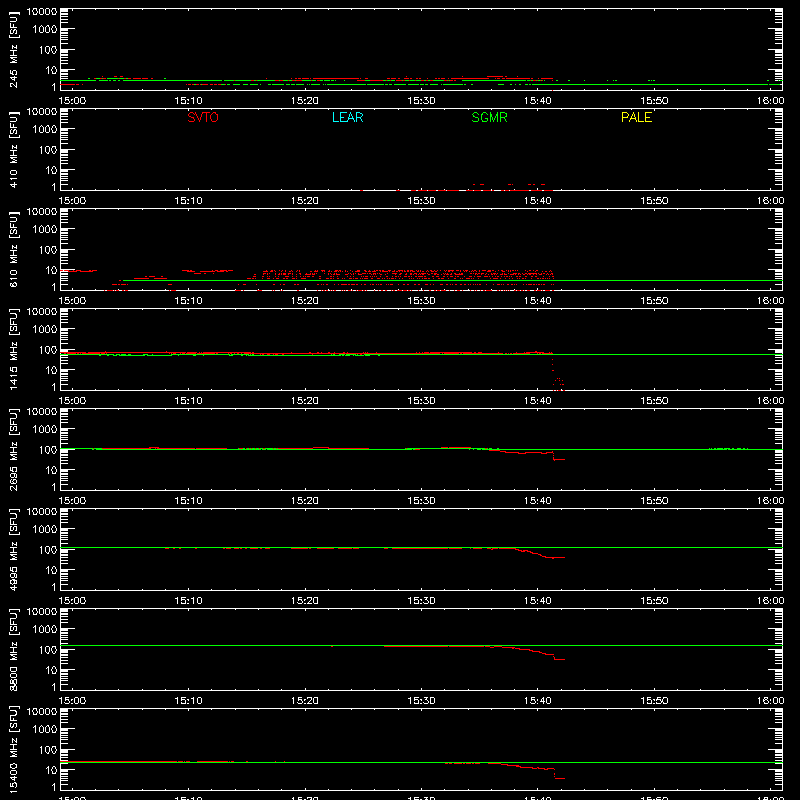Click the 15:20 label under the 610 MHz plot
The width and height of the screenshot is (800, 800).
click(x=305, y=301)
